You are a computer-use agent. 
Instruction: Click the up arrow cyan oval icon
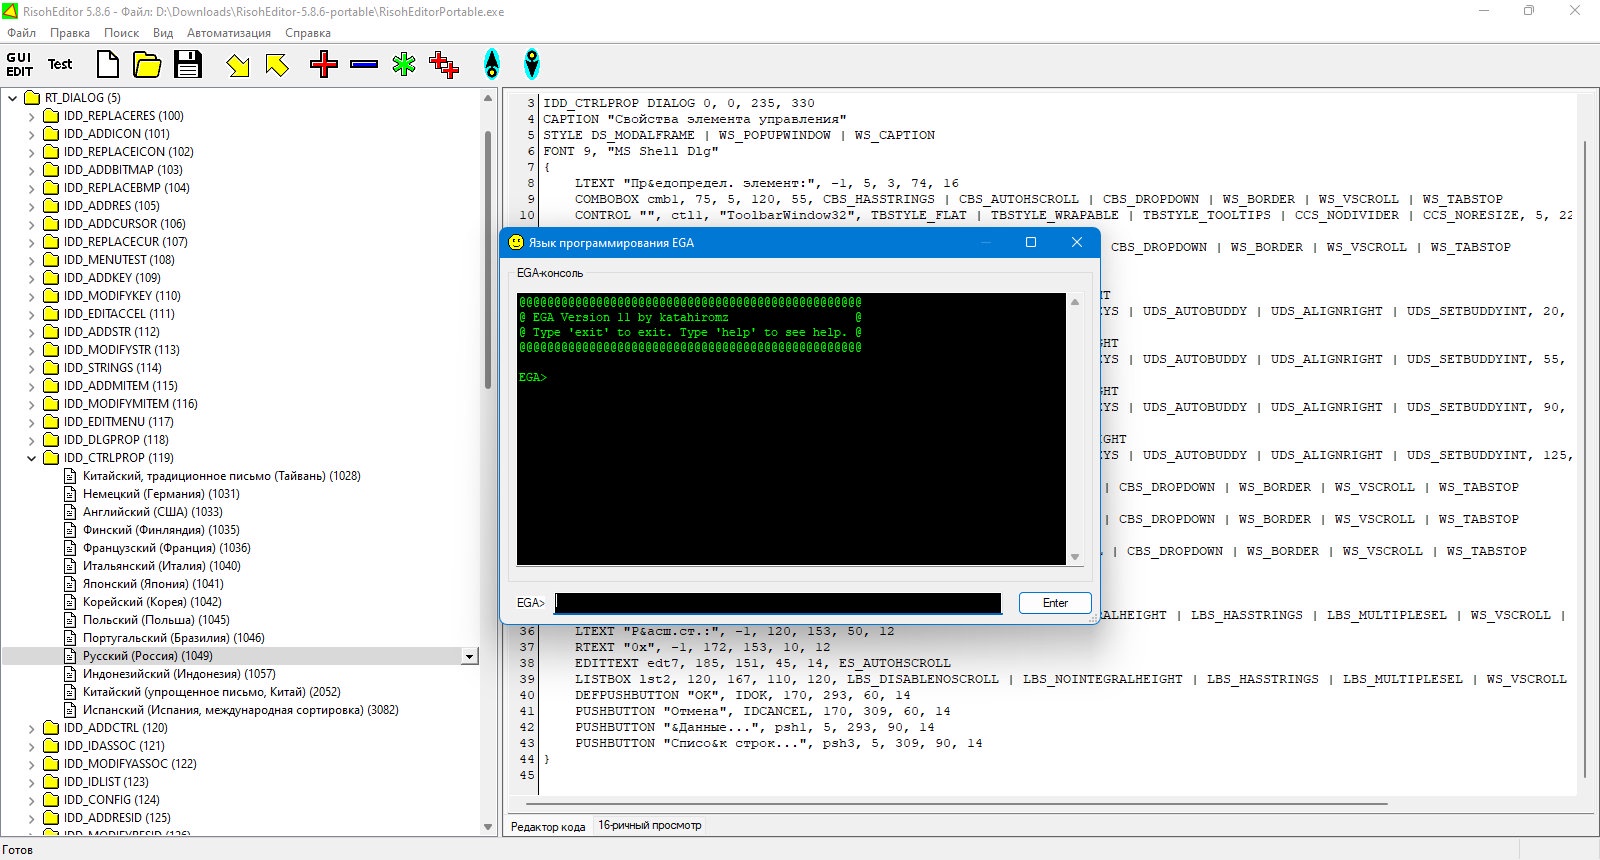tap(492, 65)
